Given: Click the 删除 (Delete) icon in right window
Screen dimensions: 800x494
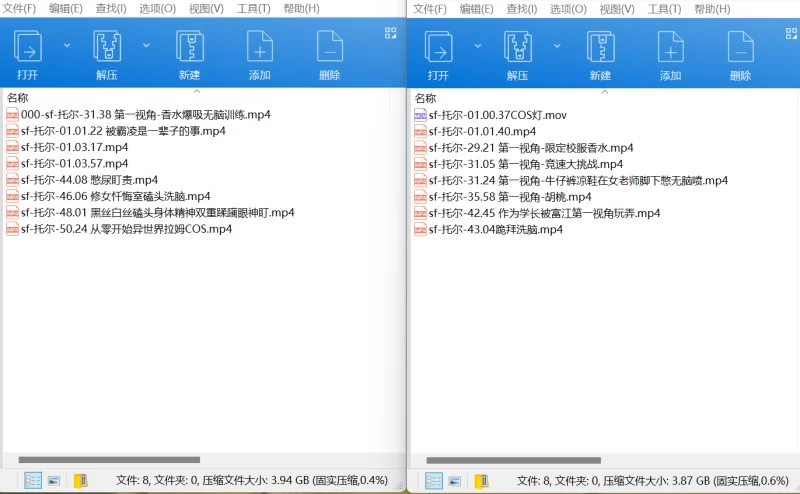Looking at the screenshot, I should 740,46.
